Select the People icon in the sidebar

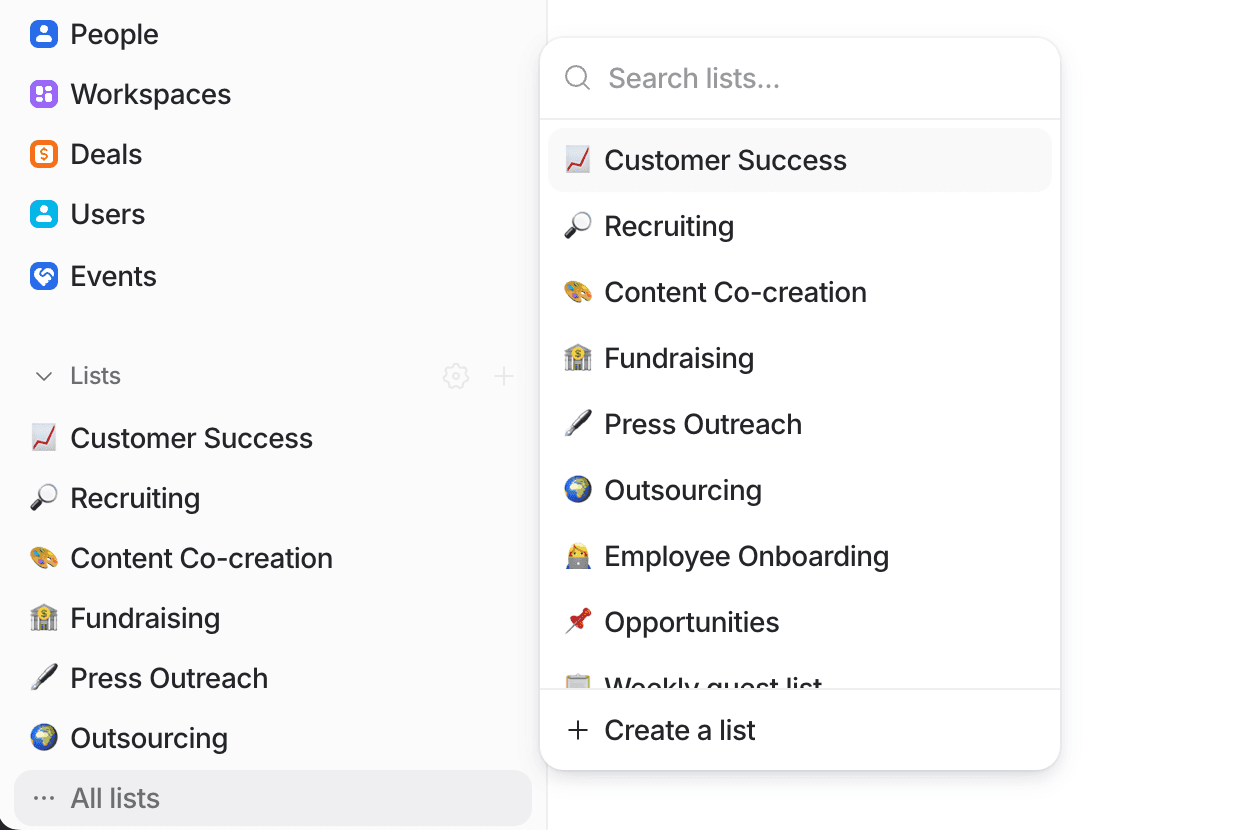(x=44, y=33)
